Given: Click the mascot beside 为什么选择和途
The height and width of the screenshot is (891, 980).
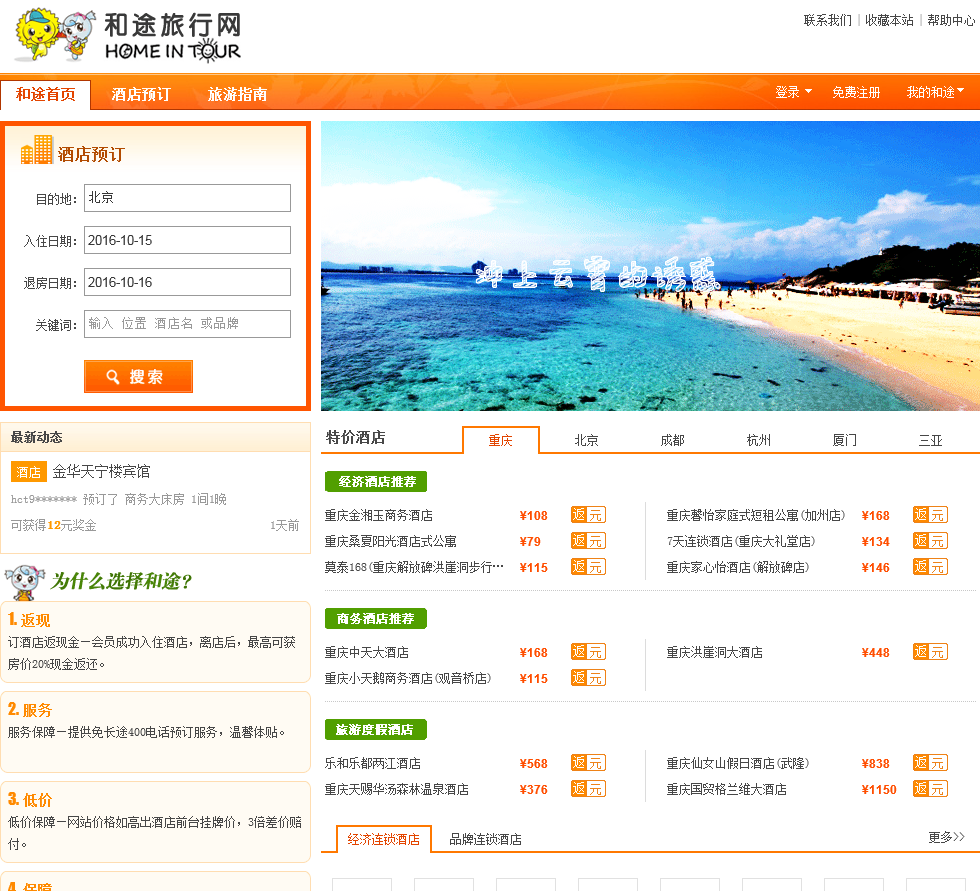Looking at the screenshot, I should (x=24, y=581).
